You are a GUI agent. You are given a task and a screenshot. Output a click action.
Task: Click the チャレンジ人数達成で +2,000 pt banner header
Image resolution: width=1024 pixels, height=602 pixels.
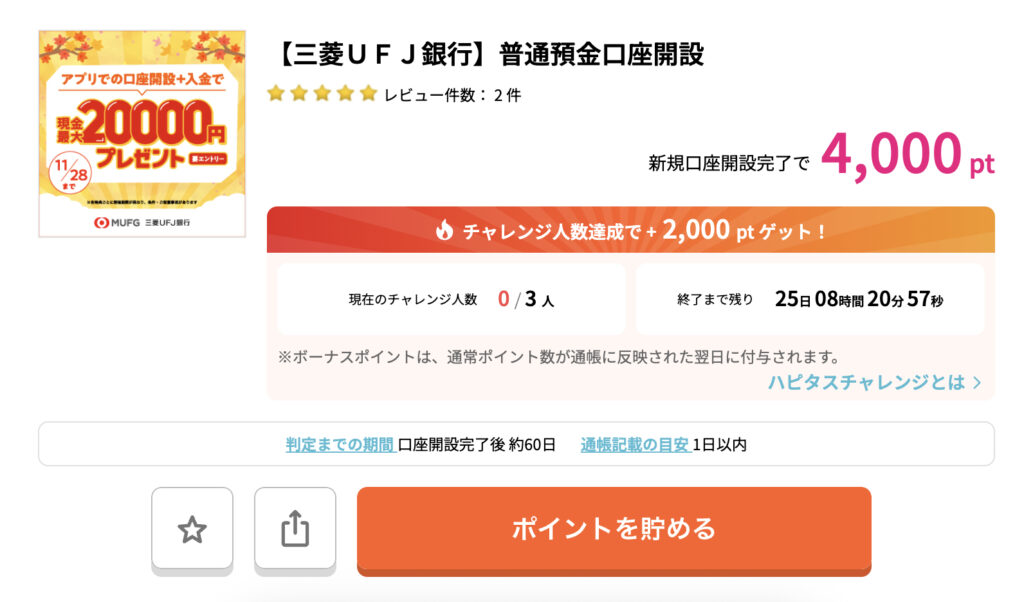click(x=630, y=231)
